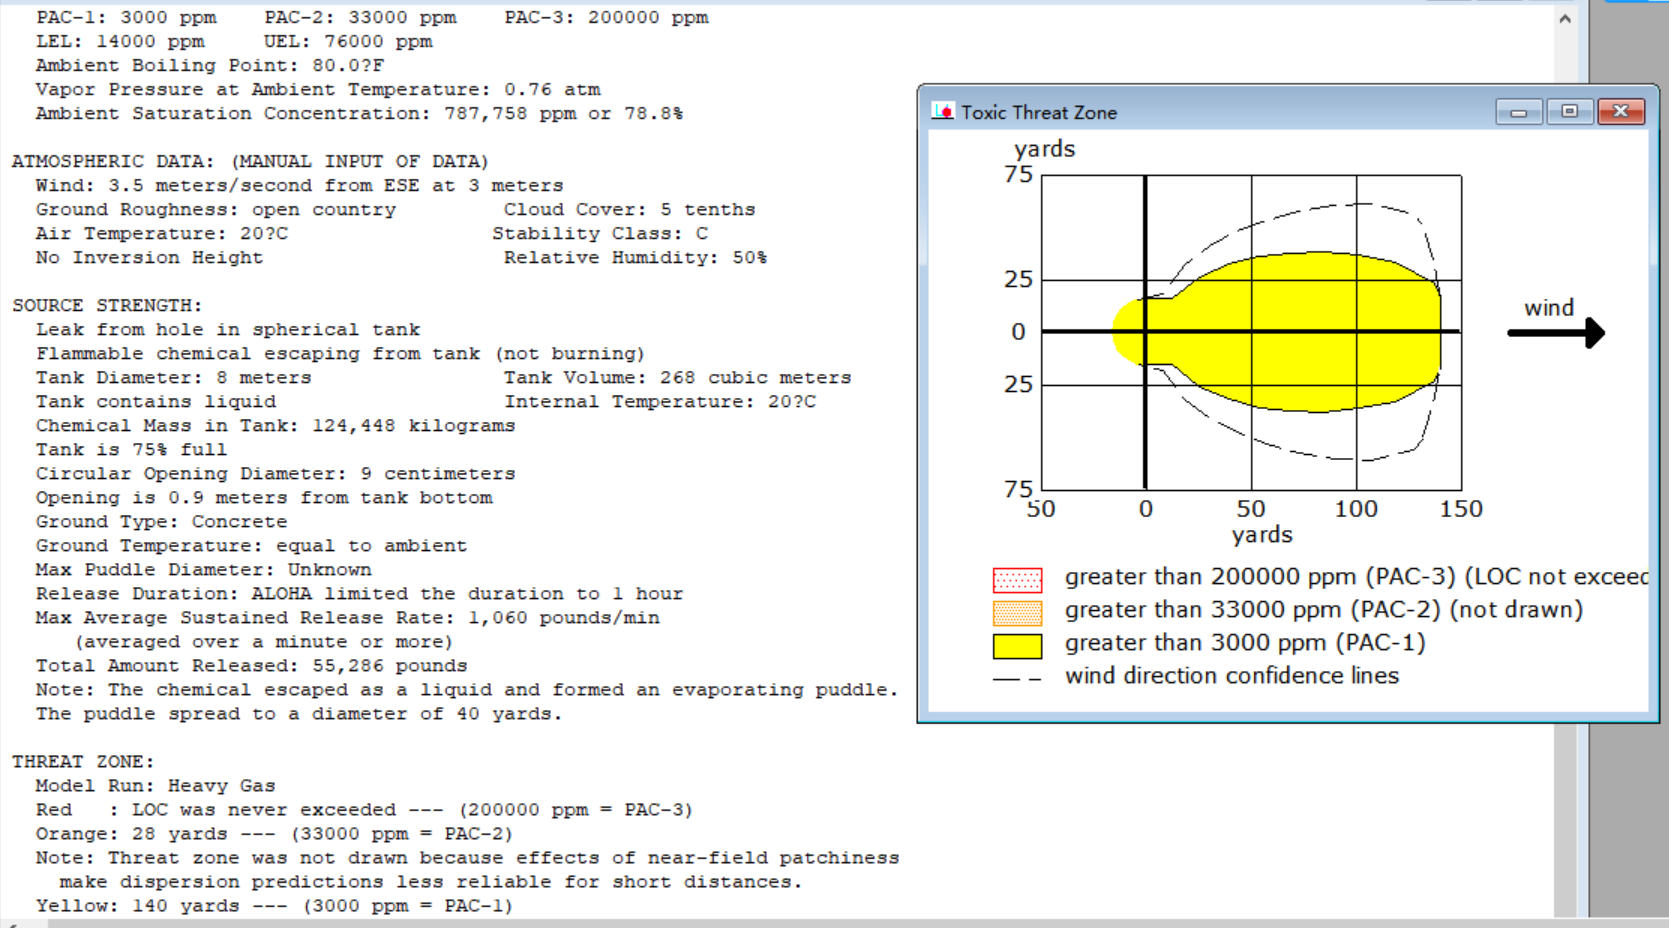Click 'Circular Opening Diameter: 9 centimeters' line
This screenshot has width=1669, height=928.
click(275, 474)
